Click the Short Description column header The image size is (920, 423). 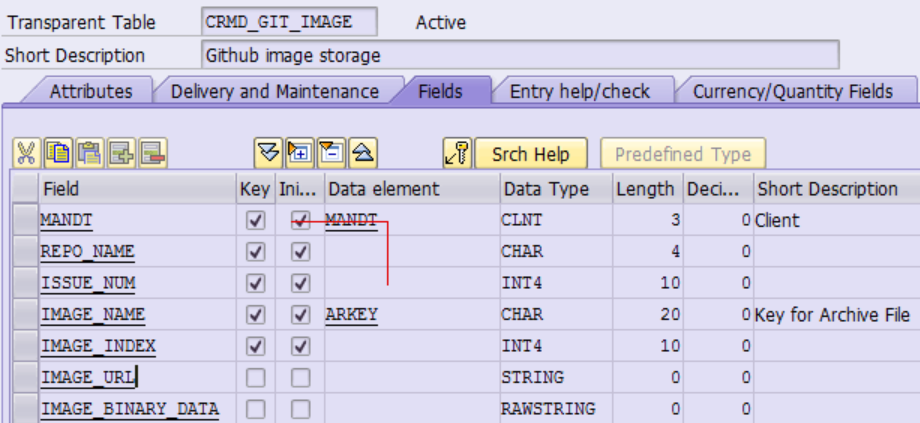tap(836, 189)
